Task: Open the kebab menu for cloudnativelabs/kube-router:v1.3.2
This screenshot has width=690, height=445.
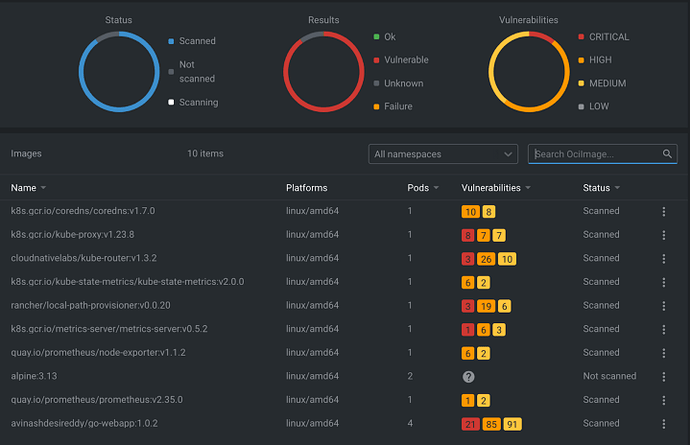Action: (x=662, y=259)
